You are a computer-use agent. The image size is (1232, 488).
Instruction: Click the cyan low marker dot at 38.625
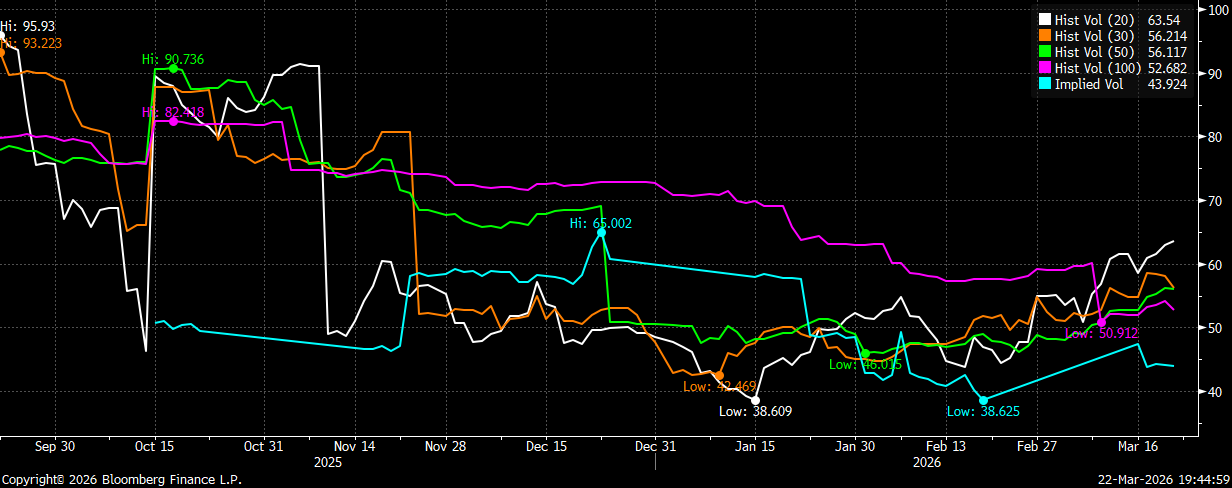[983, 400]
